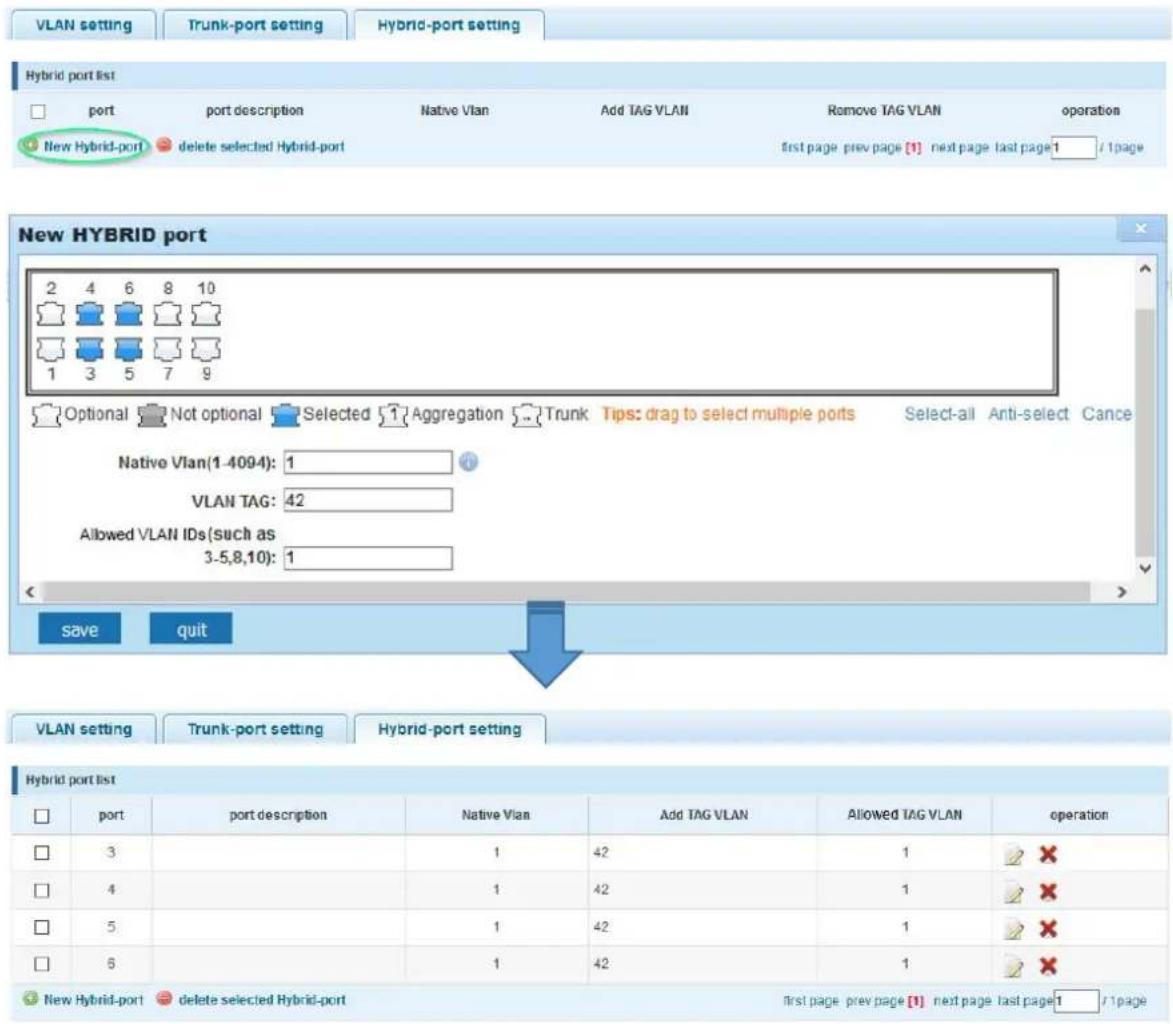Viewport: 1173px width, 1024px height.
Task: Click Add TAG VLAN header in bottom table
Action: (703, 815)
